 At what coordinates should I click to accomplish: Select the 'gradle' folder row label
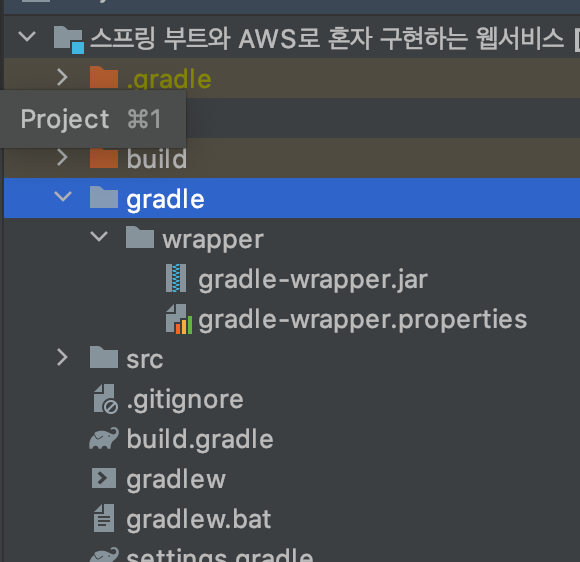[165, 199]
